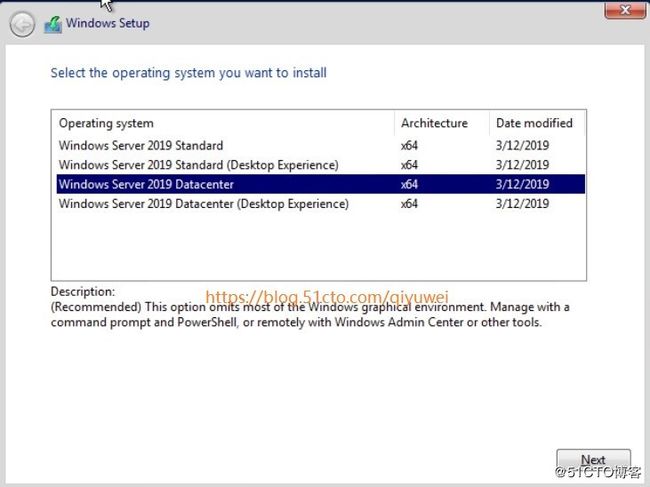
Task: Open the blog.51cto.com/qiyuwei link
Action: [x=327, y=297]
